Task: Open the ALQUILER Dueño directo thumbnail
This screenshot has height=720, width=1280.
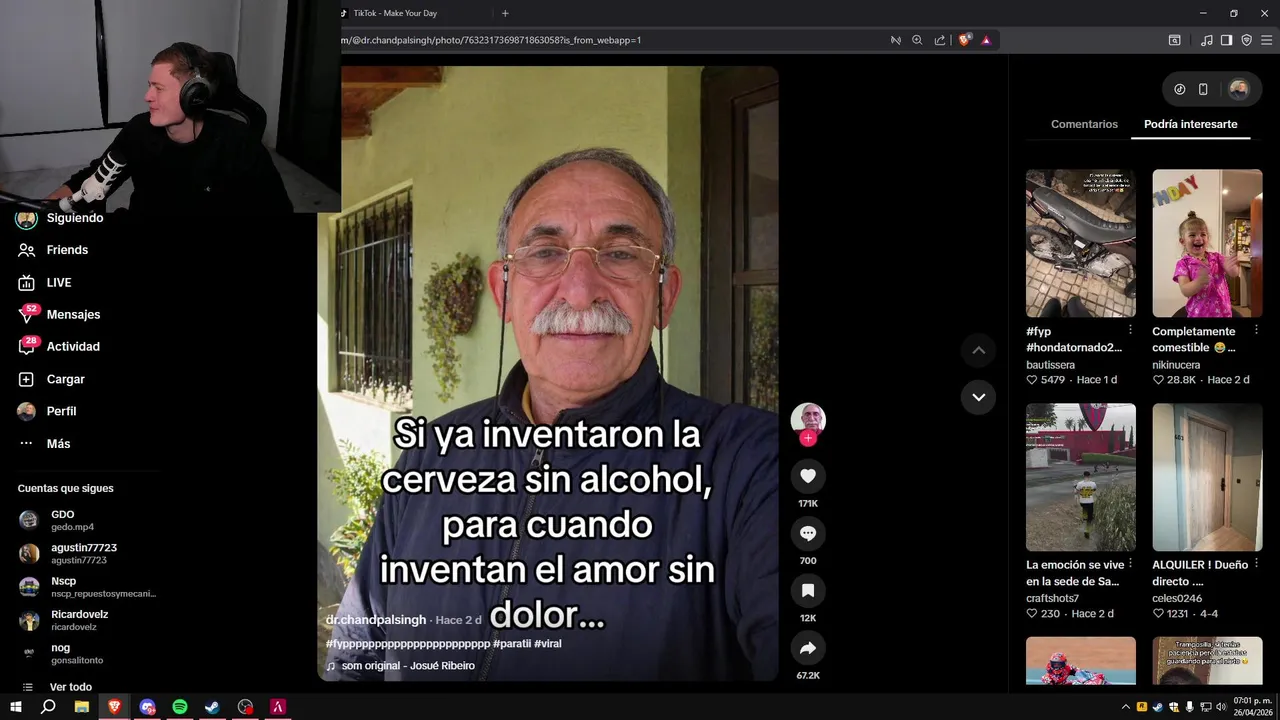Action: tap(1207, 477)
